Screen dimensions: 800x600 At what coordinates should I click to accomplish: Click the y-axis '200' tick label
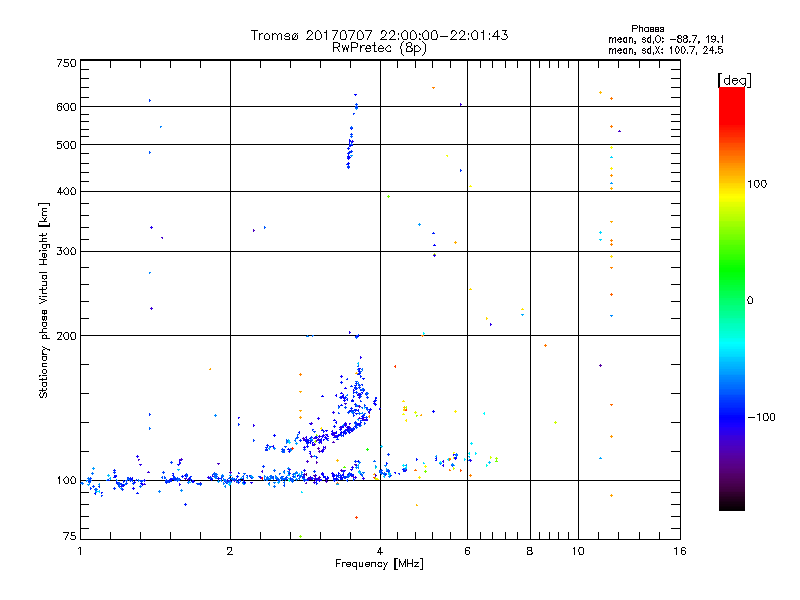[x=66, y=336]
